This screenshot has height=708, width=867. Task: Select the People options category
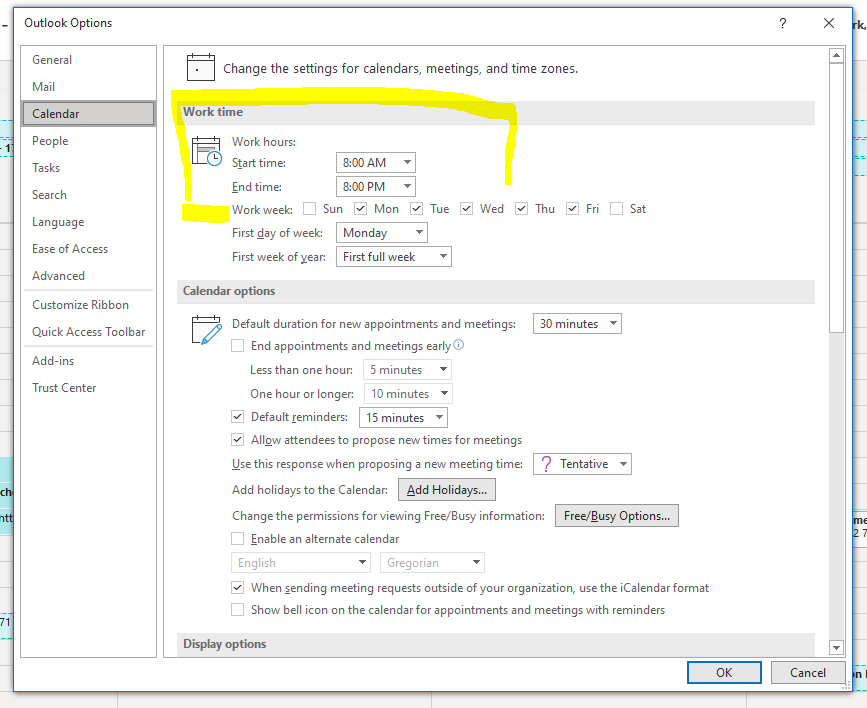click(x=88, y=140)
